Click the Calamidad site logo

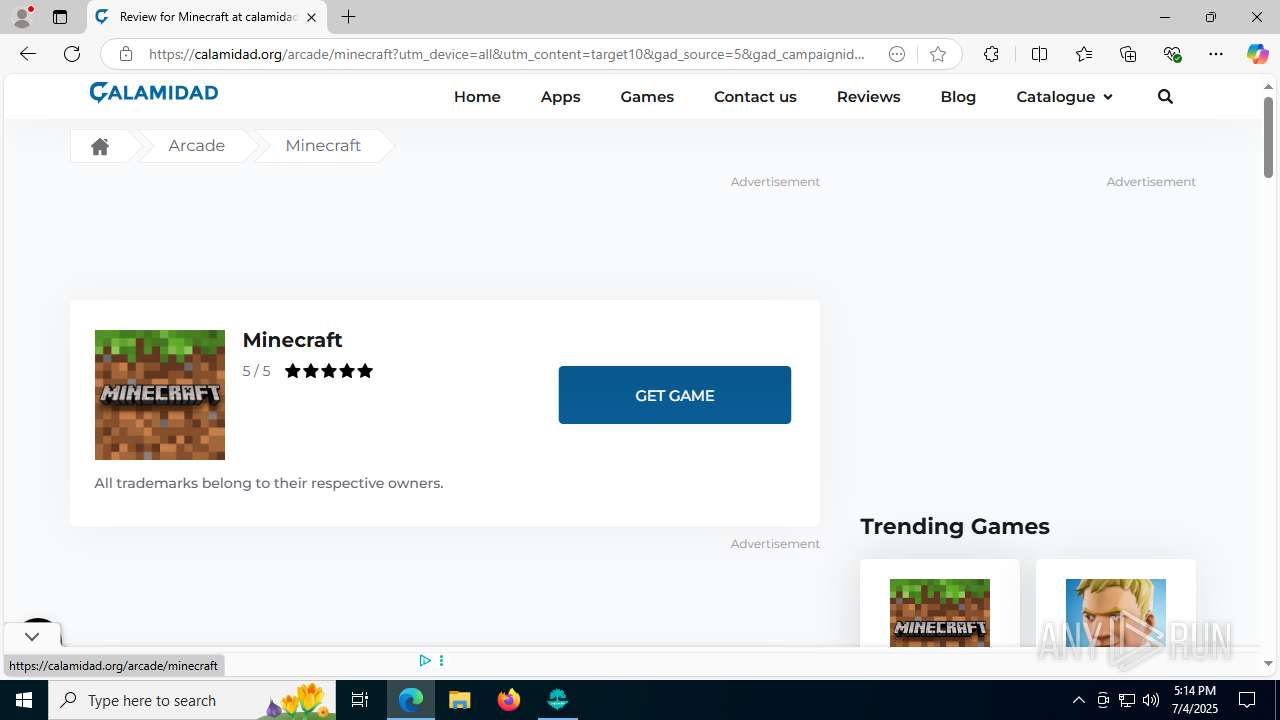click(153, 93)
